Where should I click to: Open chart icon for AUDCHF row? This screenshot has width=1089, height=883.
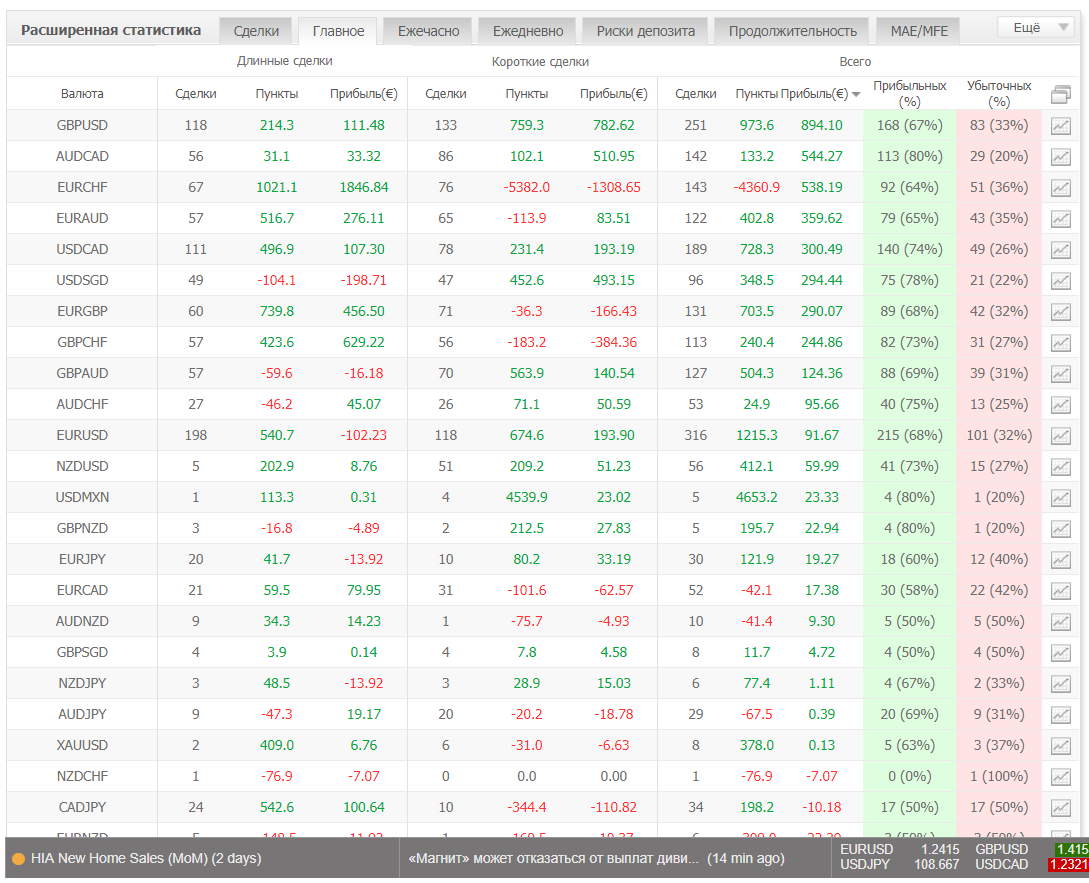(x=1060, y=404)
